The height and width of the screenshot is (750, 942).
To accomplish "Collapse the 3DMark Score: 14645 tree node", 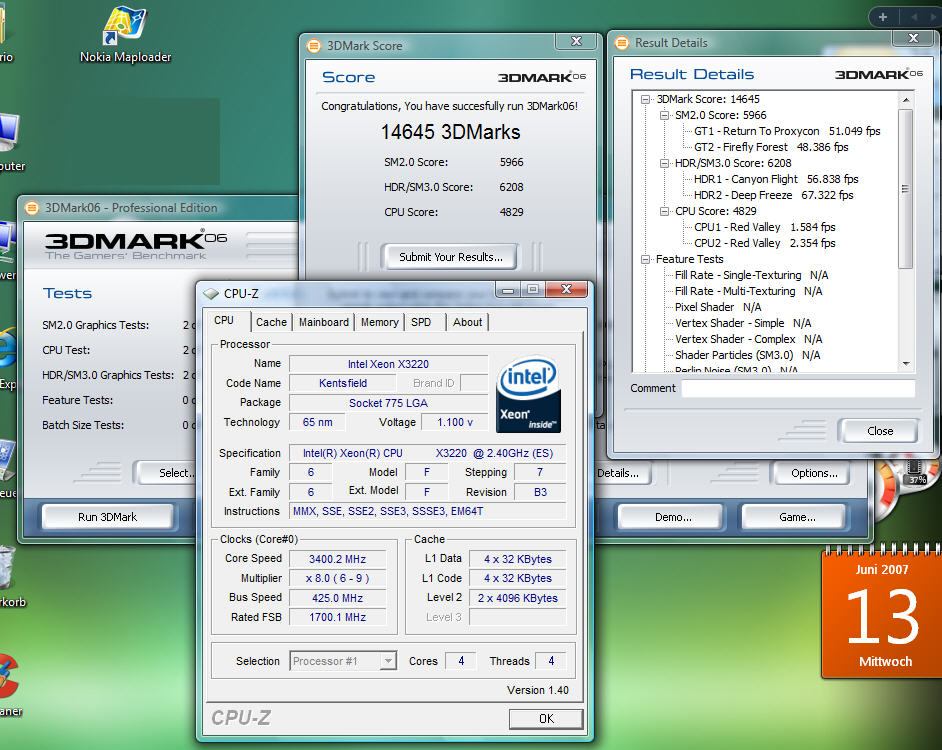I will tap(645, 99).
